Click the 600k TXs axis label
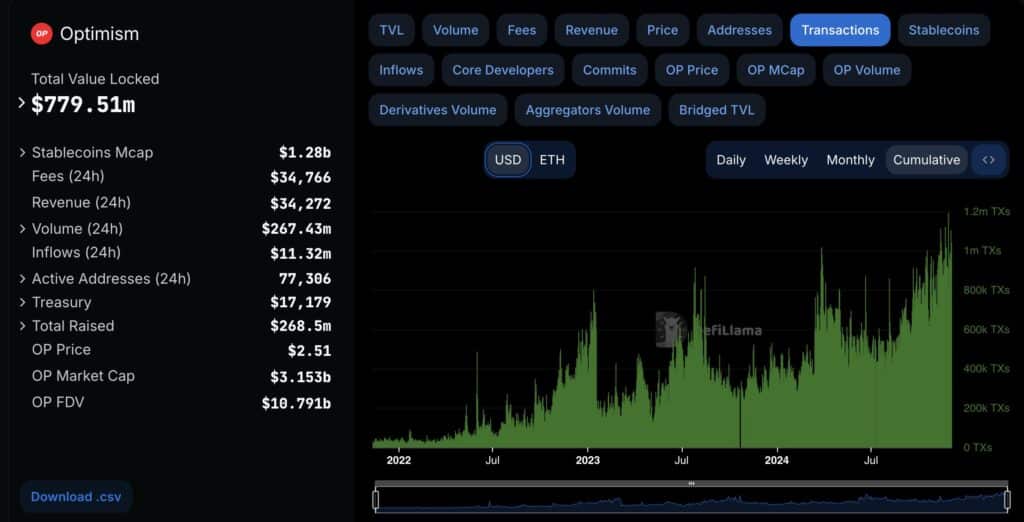Screen dimensions: 1024x522 tap(987, 329)
